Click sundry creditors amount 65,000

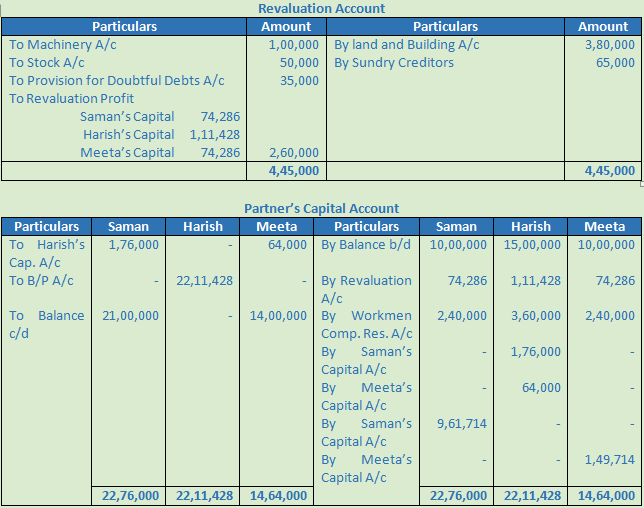(615, 62)
